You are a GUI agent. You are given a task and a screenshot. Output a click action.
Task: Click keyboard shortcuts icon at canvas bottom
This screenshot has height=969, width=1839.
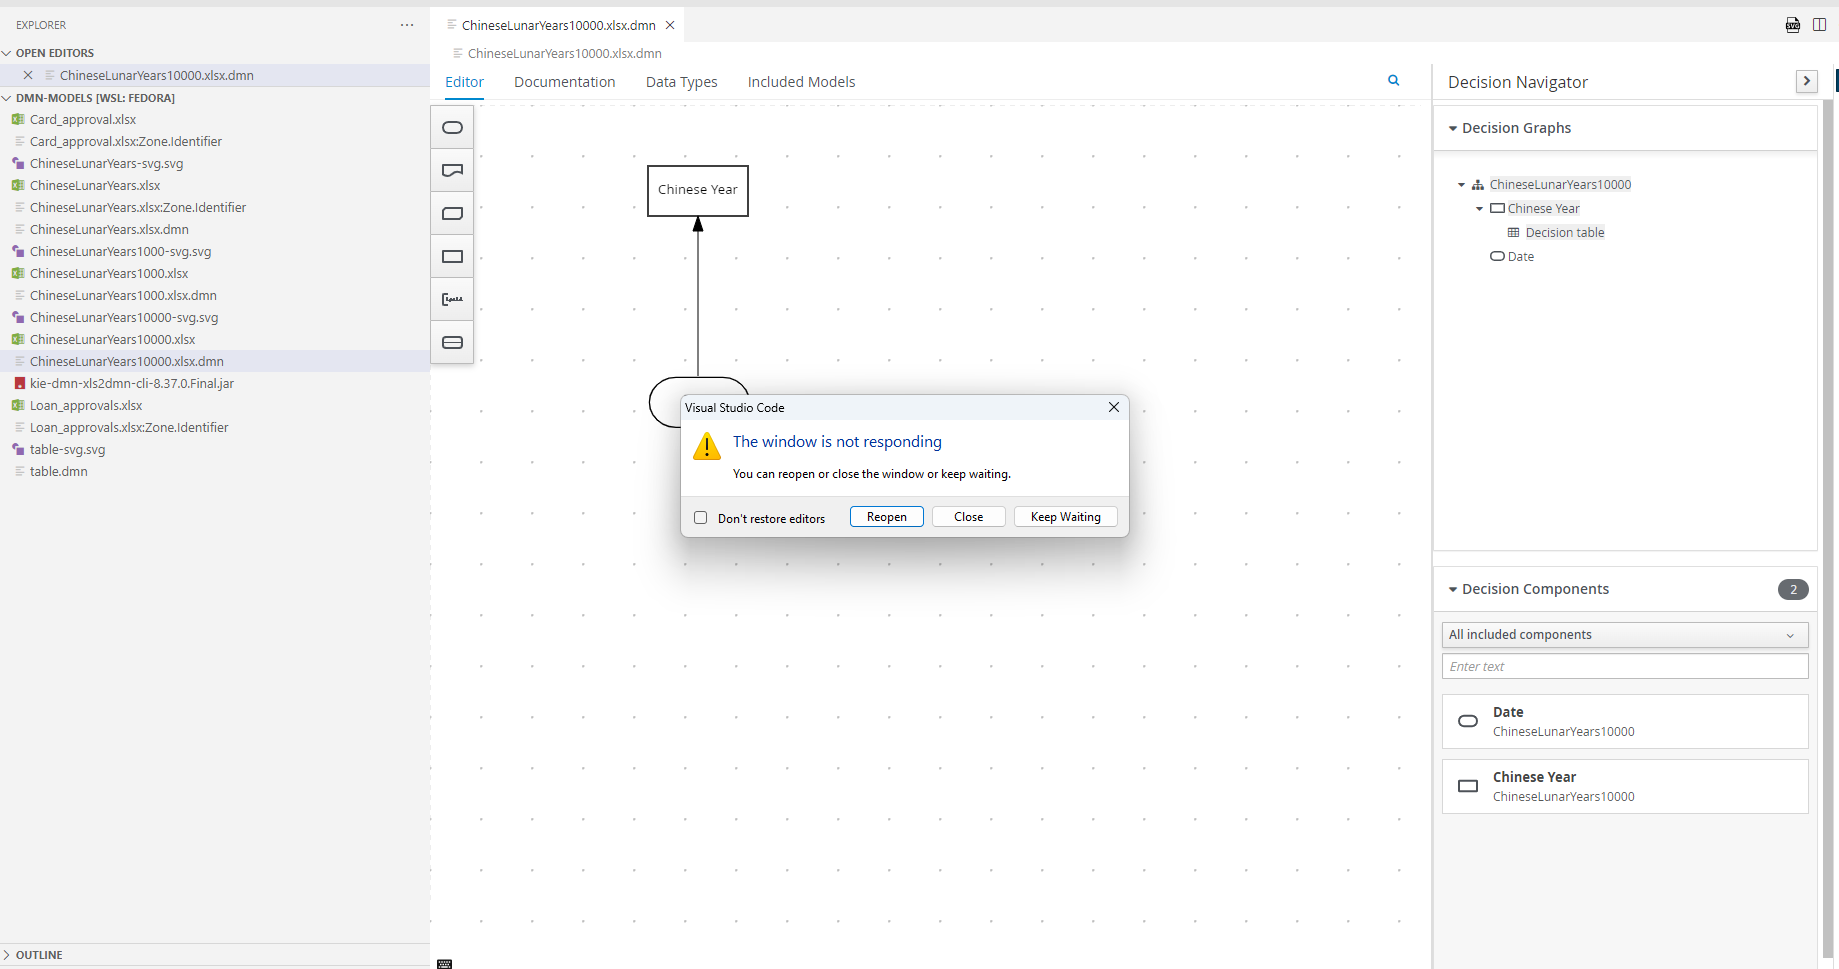point(445,964)
